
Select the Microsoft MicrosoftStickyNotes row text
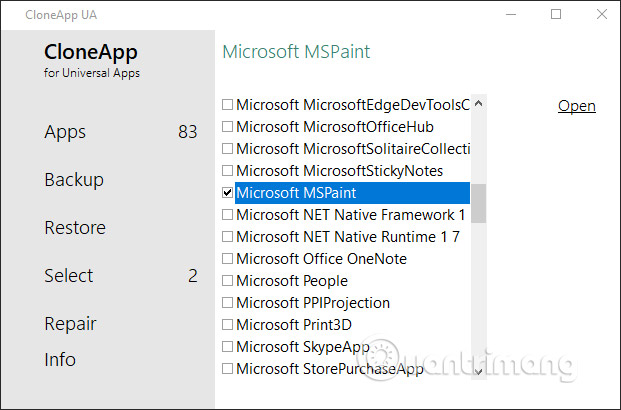340,171
